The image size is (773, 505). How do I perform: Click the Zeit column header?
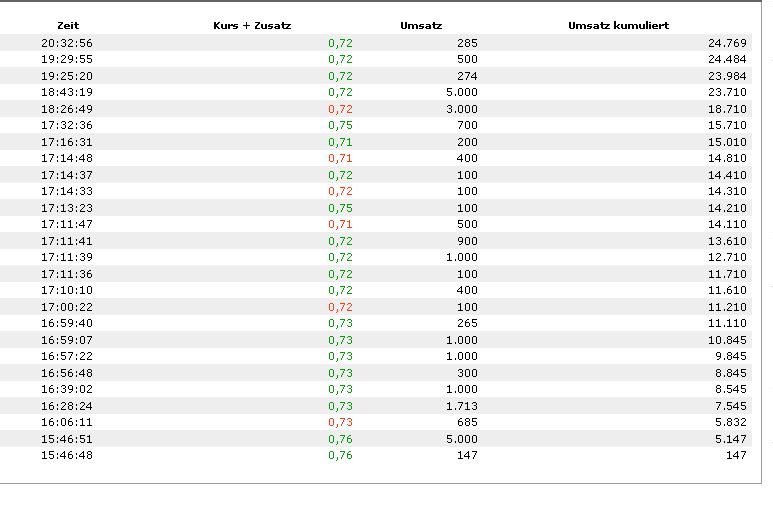coord(68,25)
